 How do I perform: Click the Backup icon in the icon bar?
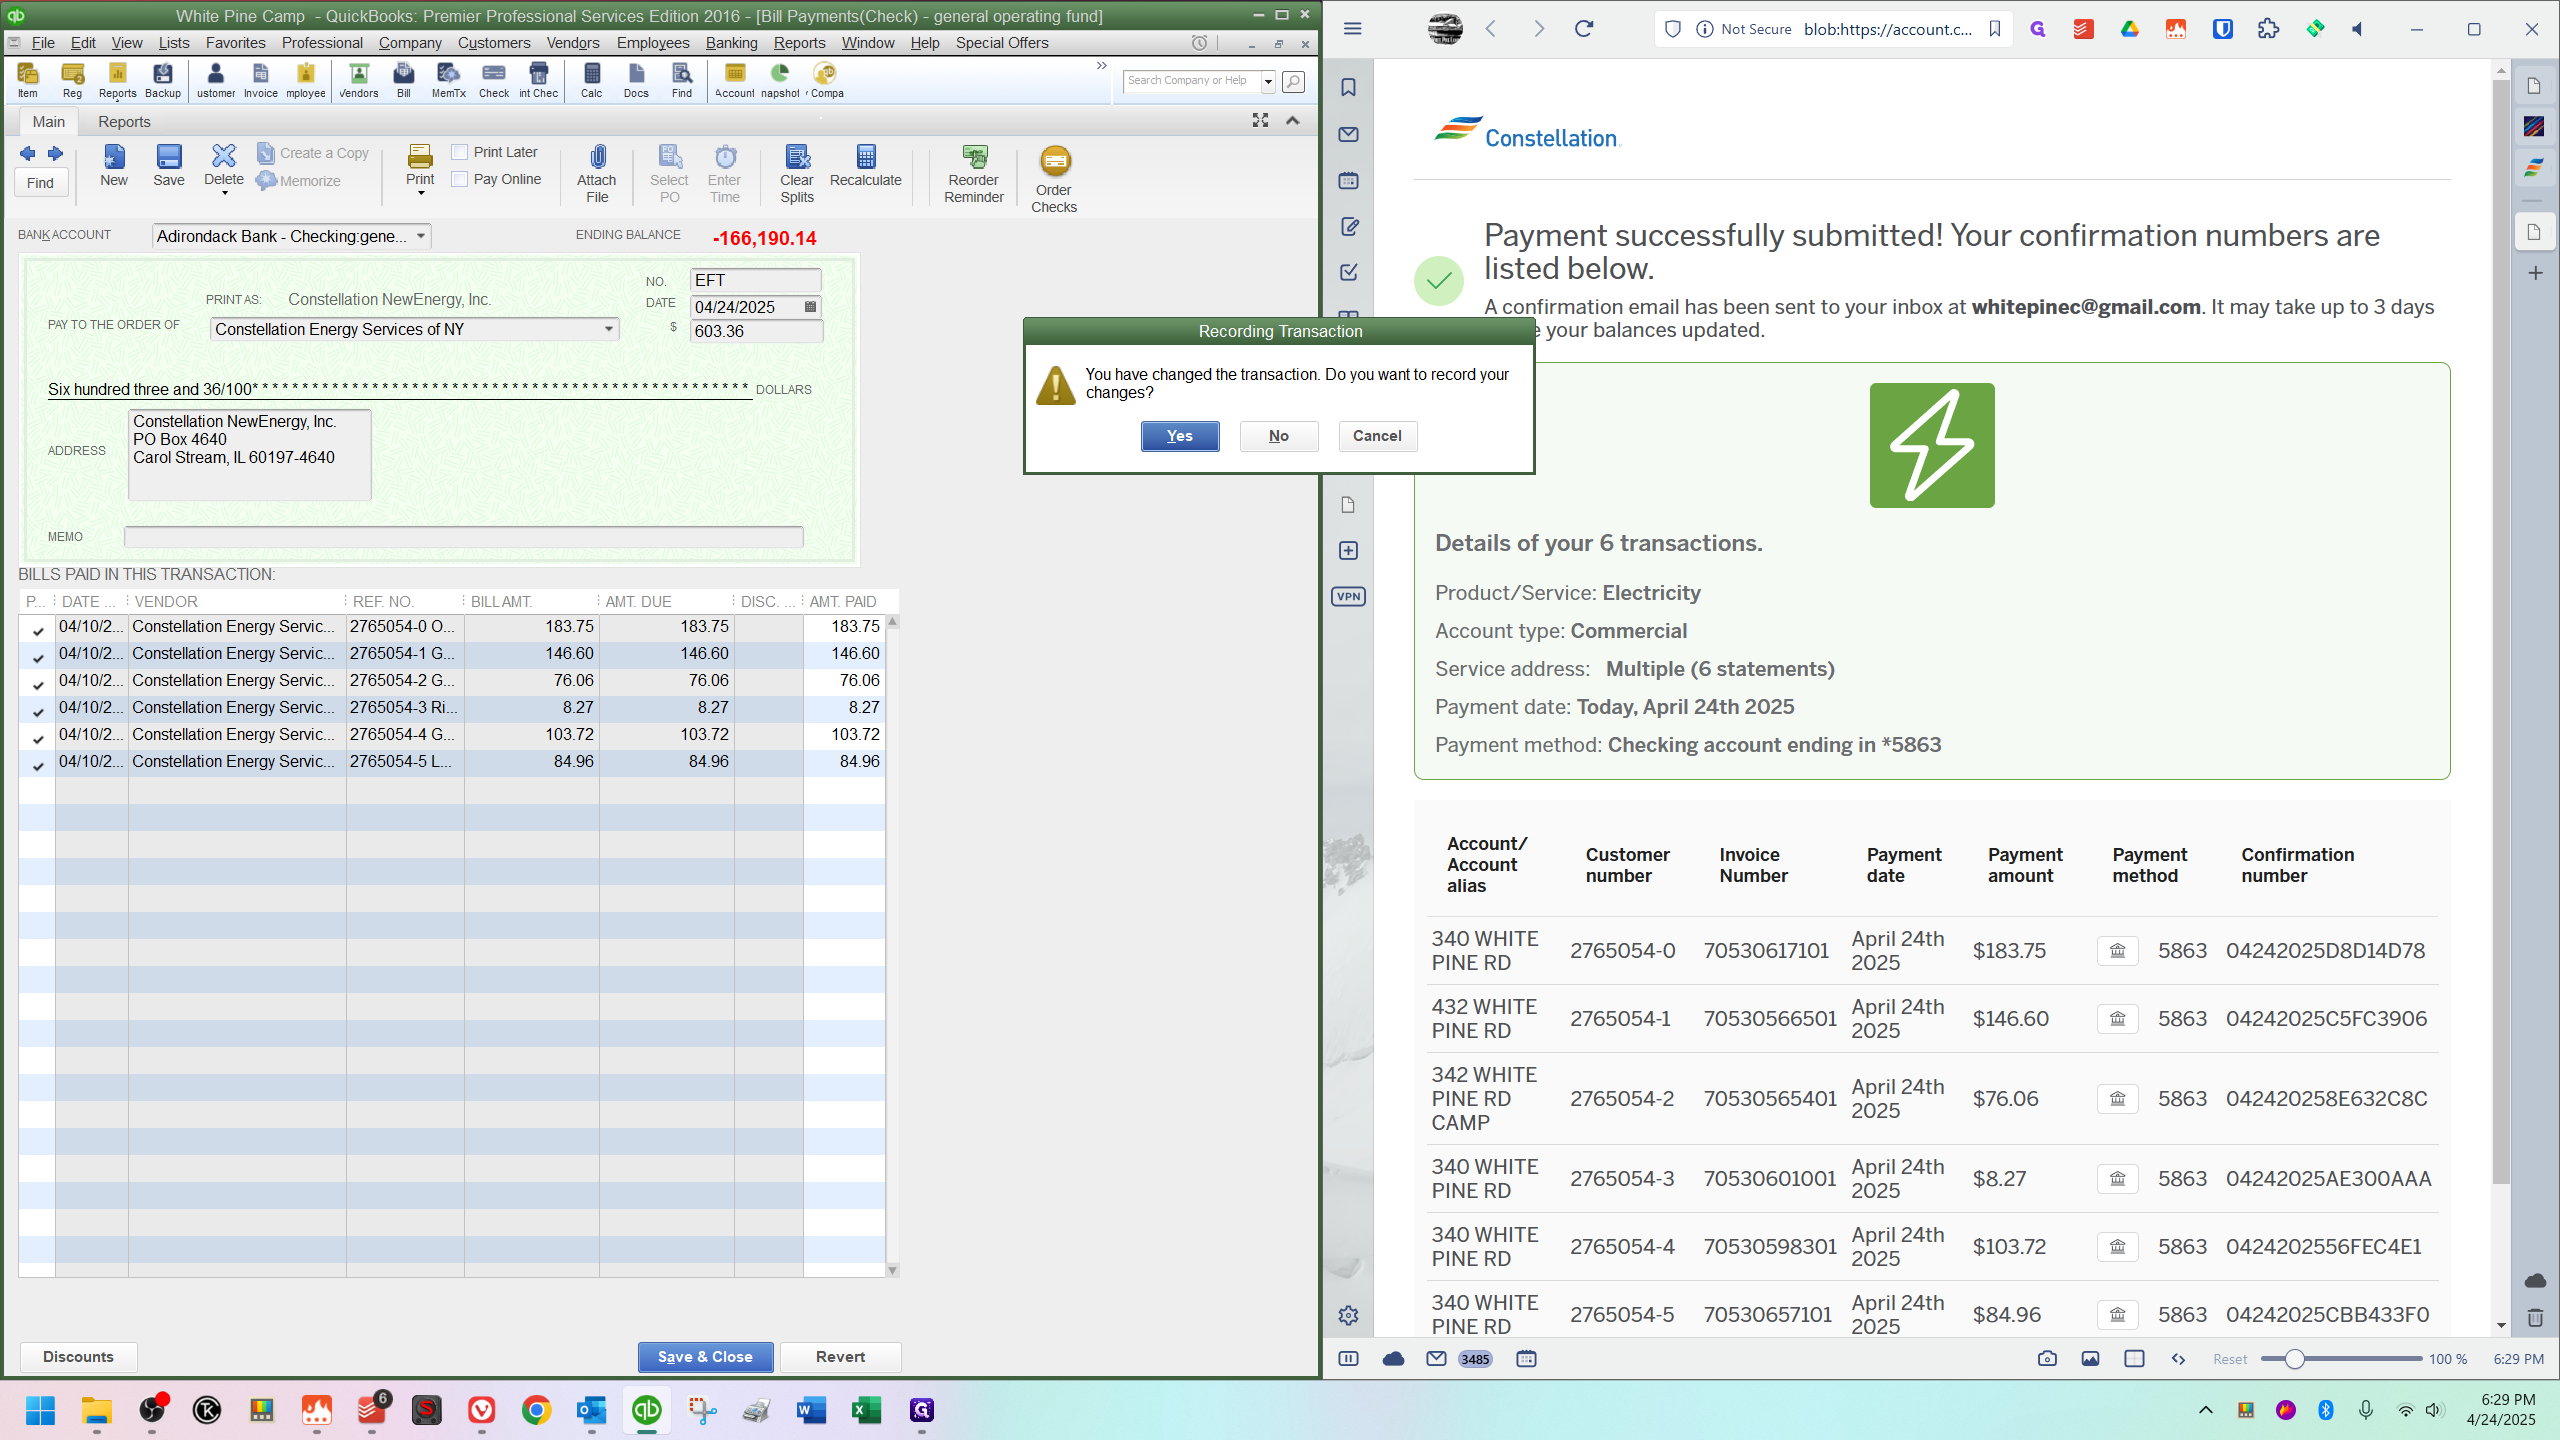163,74
